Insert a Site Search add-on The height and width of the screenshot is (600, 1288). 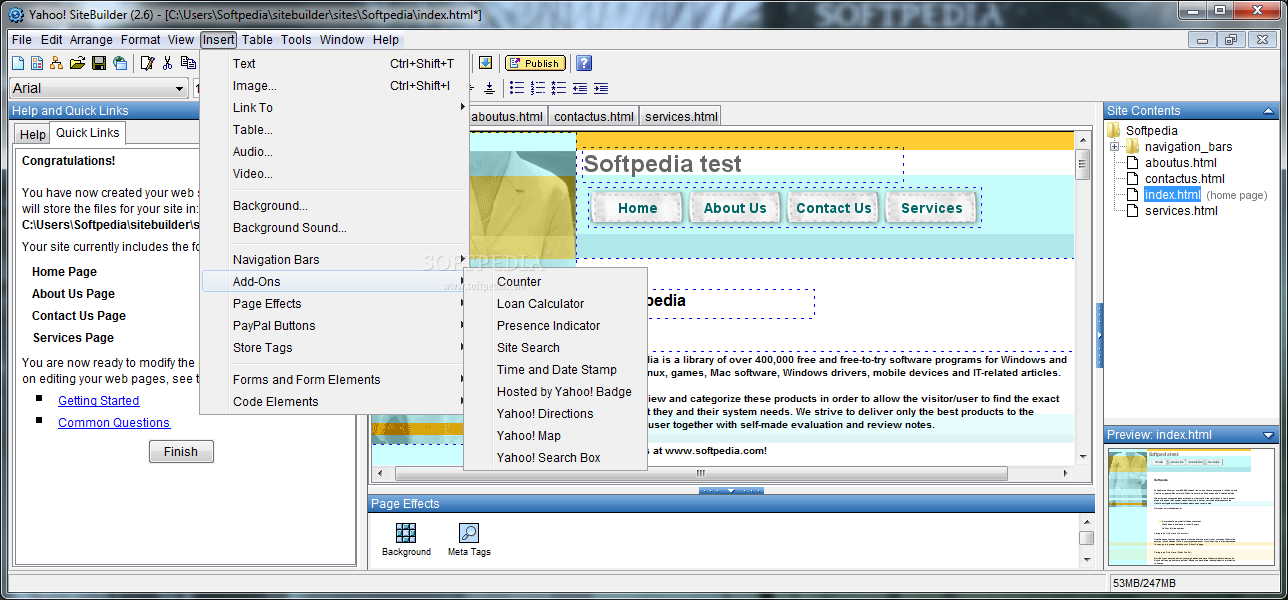coord(555,347)
